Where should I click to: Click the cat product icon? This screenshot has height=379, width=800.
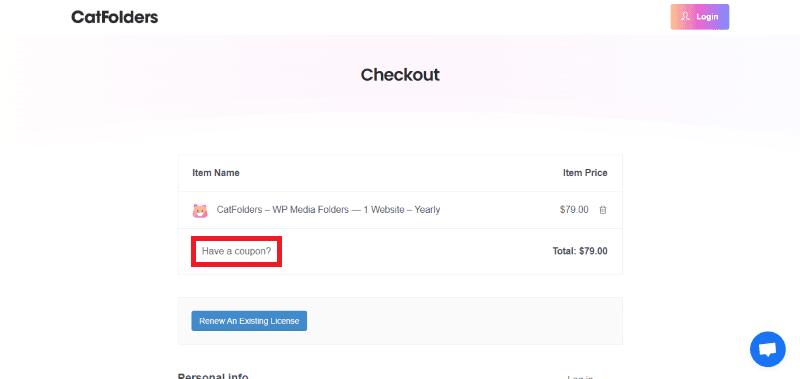pos(200,210)
